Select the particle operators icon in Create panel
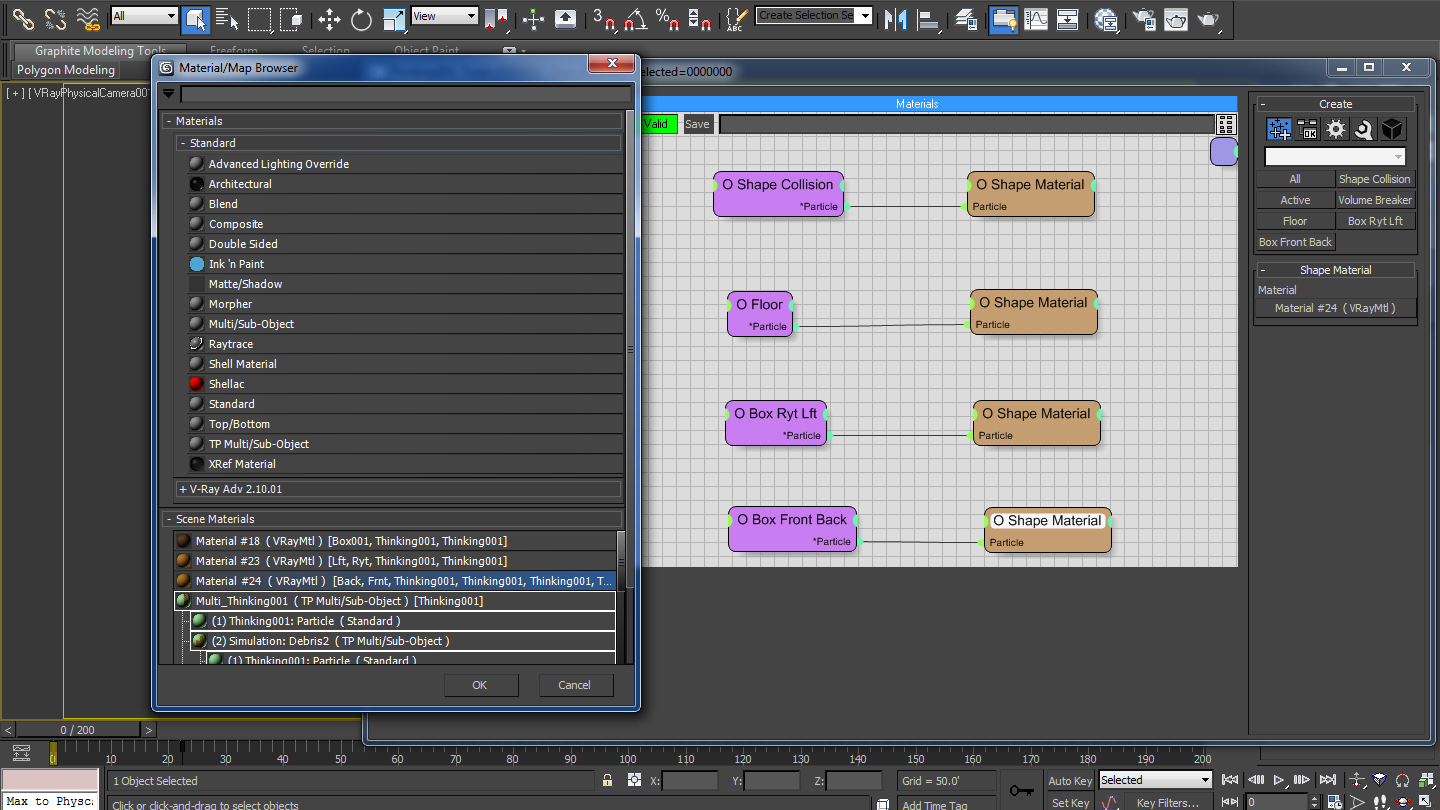The width and height of the screenshot is (1440, 810). (x=1279, y=129)
